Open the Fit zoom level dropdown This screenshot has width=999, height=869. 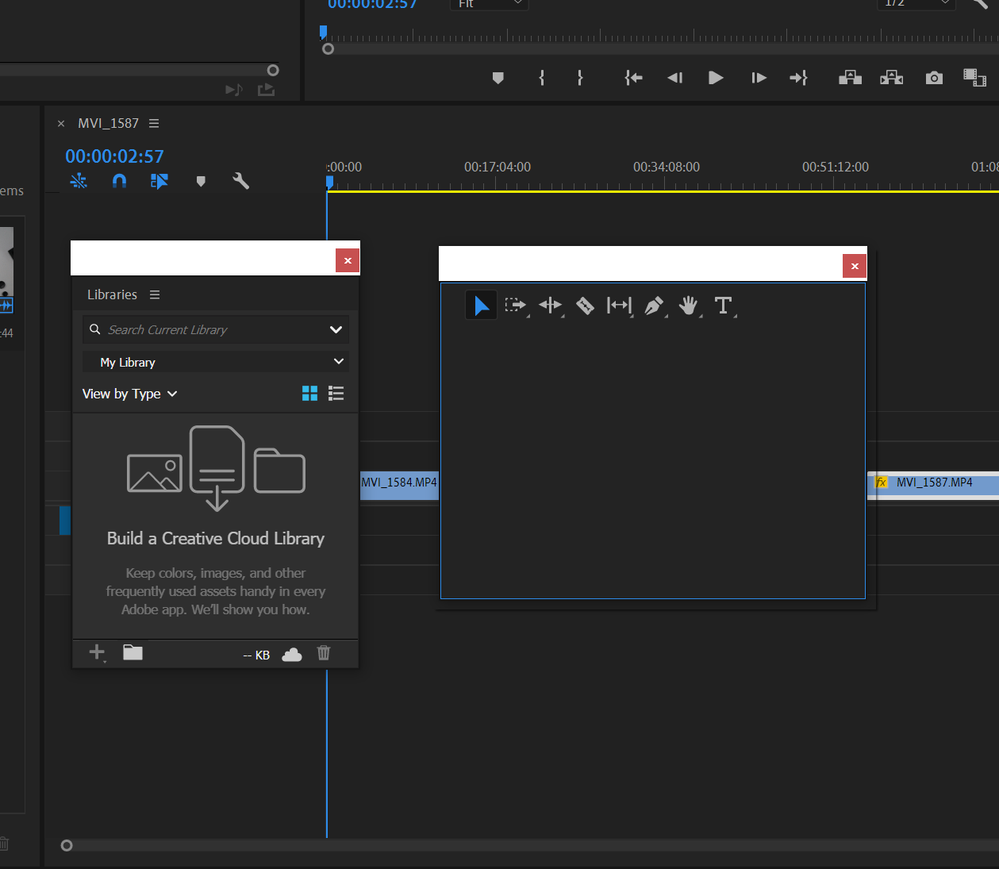(489, 4)
